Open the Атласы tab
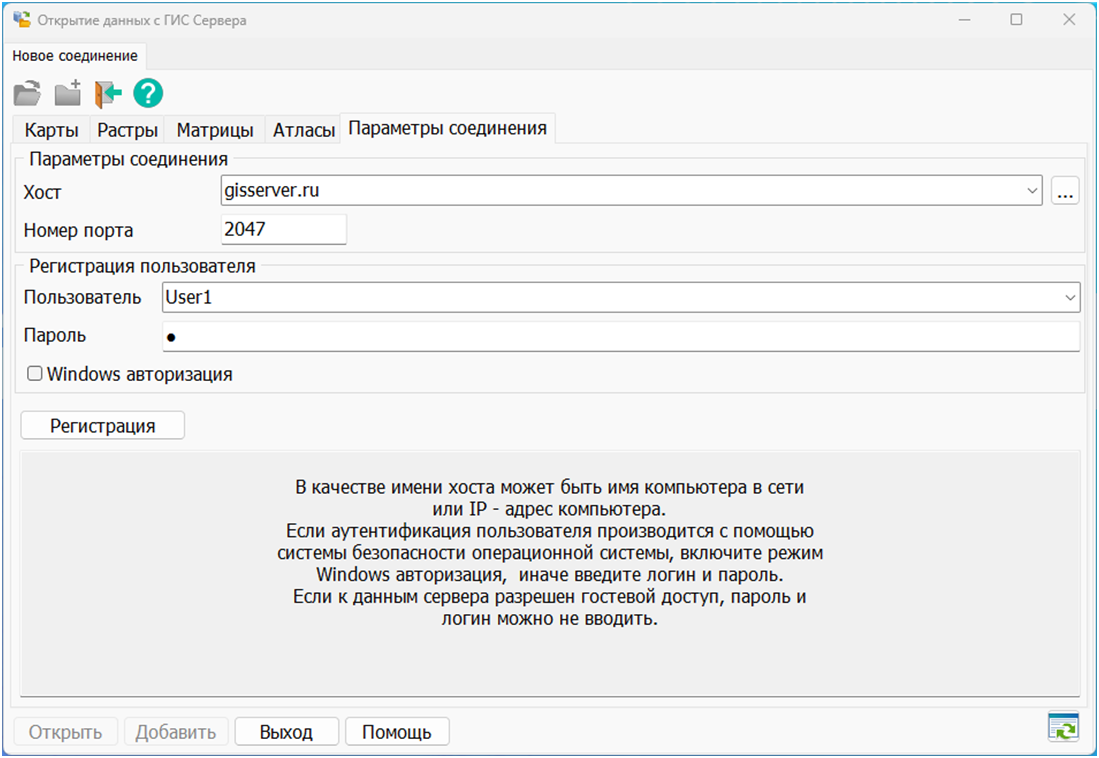The height and width of the screenshot is (758, 1099). [304, 130]
